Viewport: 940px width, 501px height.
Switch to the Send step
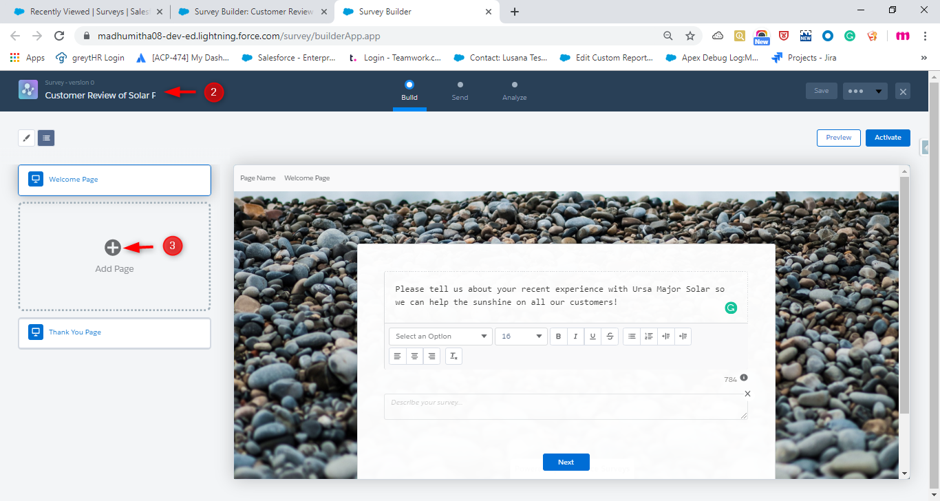coord(460,90)
